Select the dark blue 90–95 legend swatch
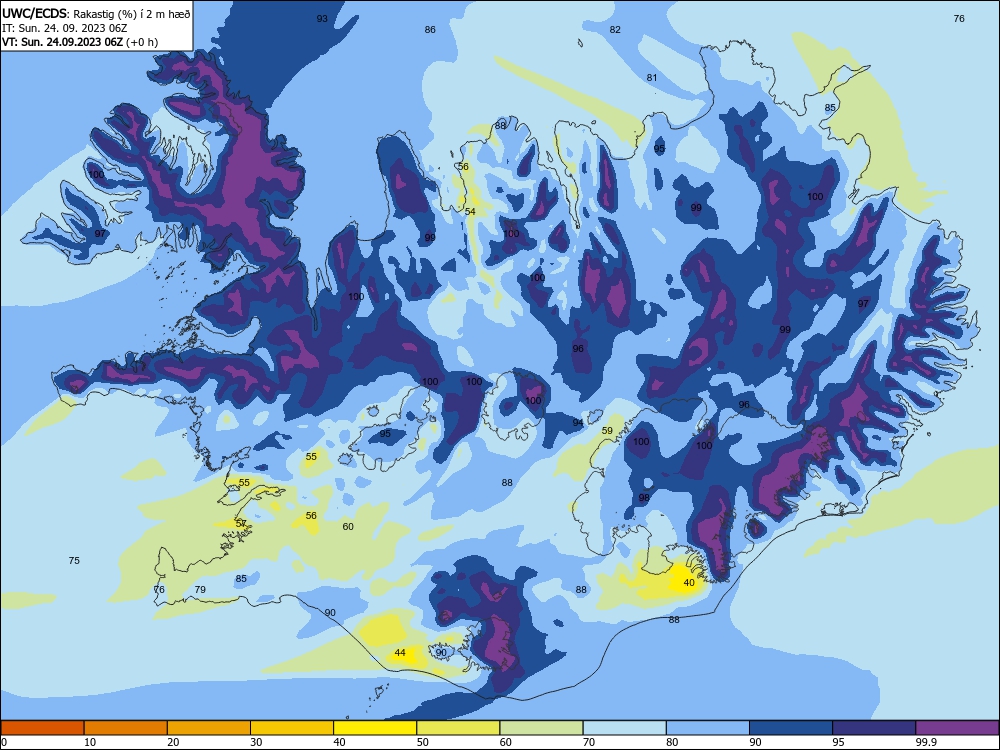The image size is (1000, 750). [x=791, y=728]
